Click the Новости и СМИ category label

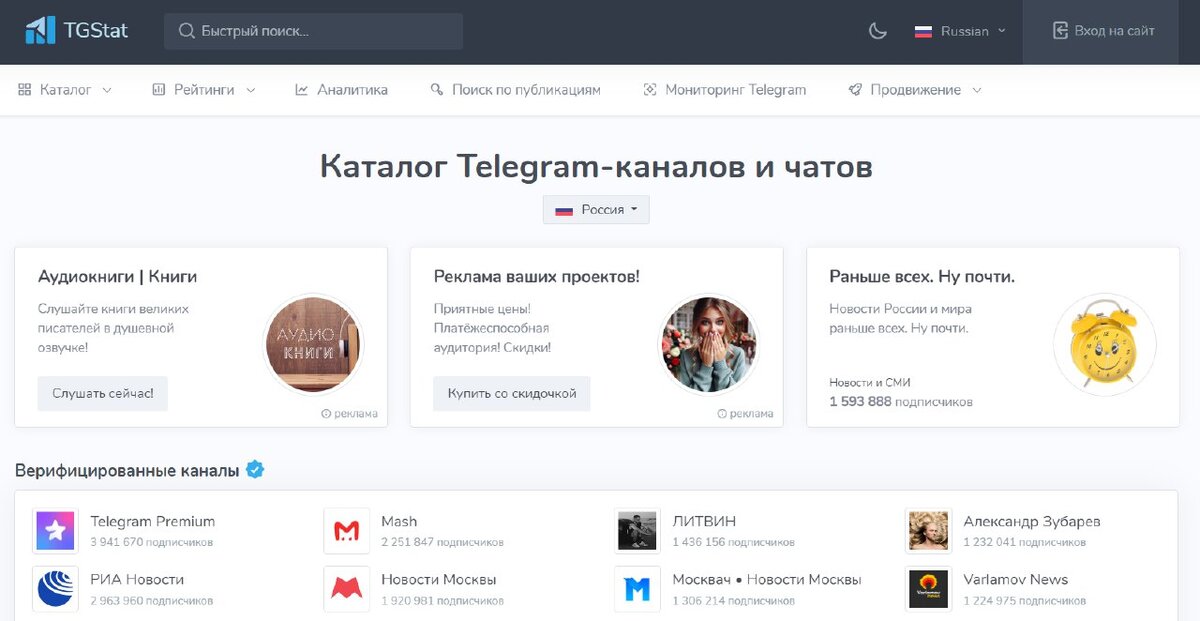[x=870, y=382]
